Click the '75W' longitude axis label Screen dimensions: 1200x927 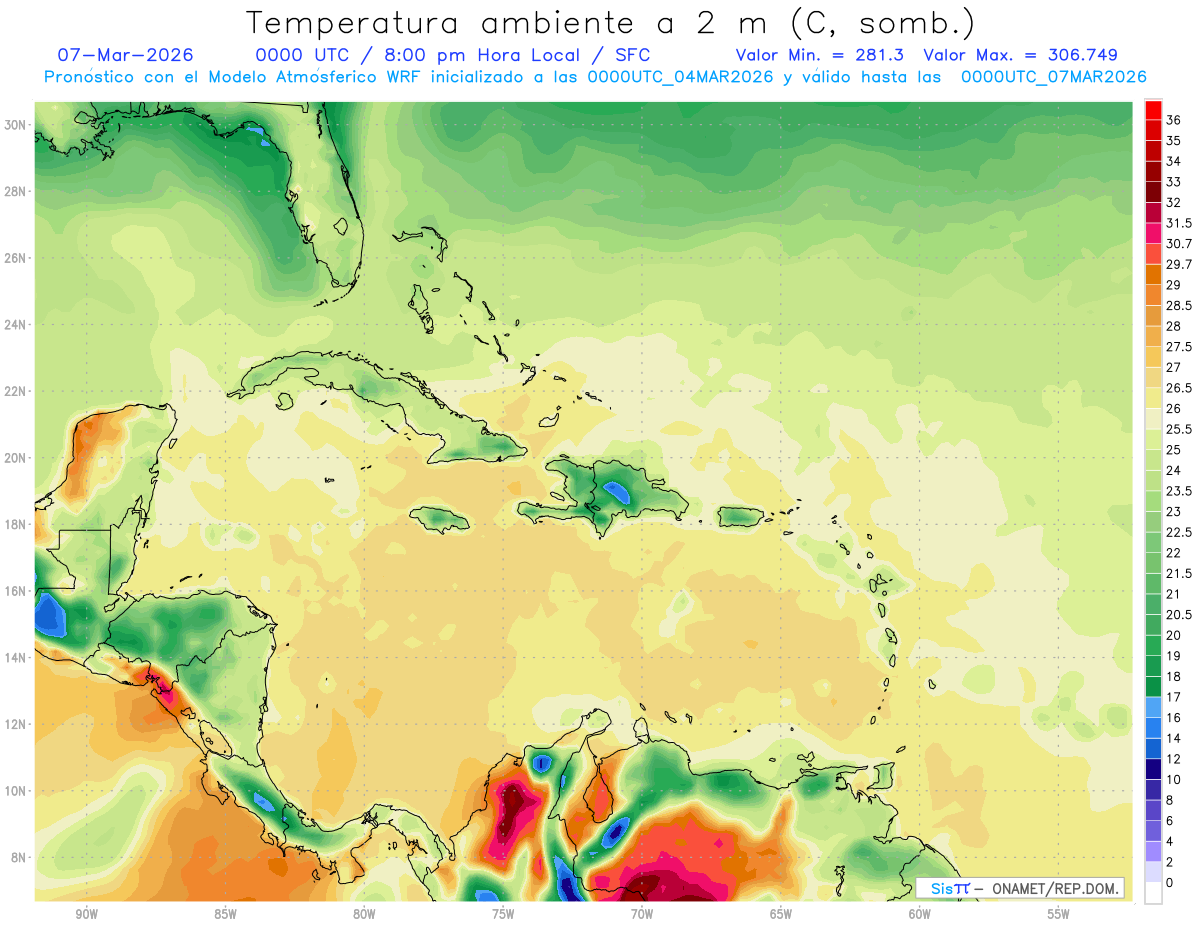[503, 914]
